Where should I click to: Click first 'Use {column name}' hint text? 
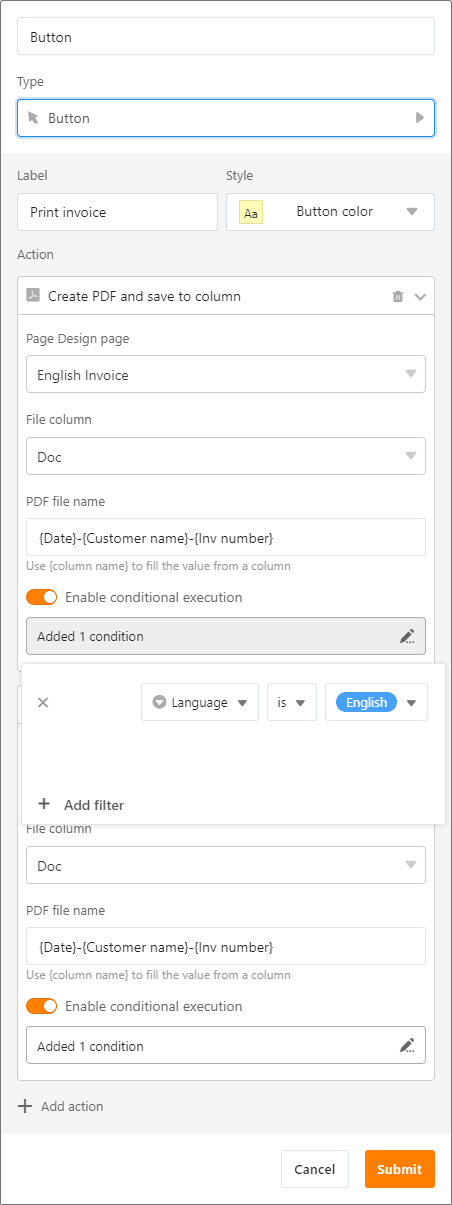point(158,566)
